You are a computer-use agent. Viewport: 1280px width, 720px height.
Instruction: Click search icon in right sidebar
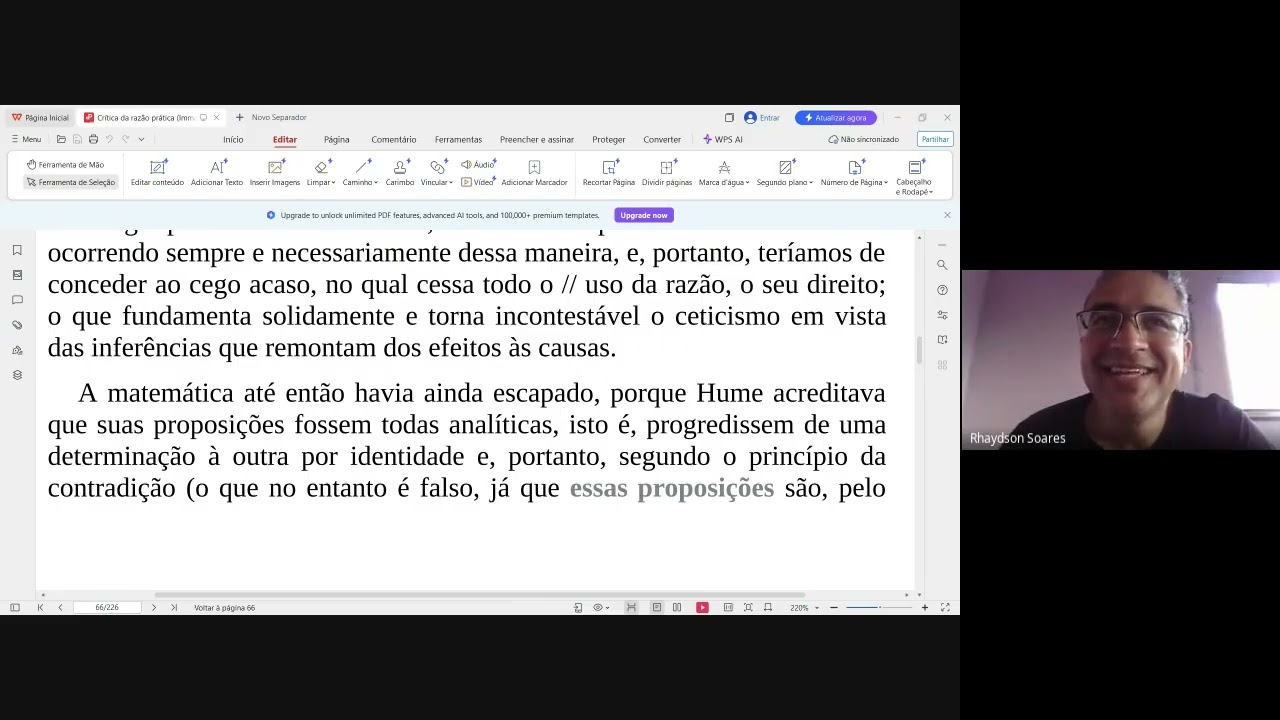tap(942, 265)
